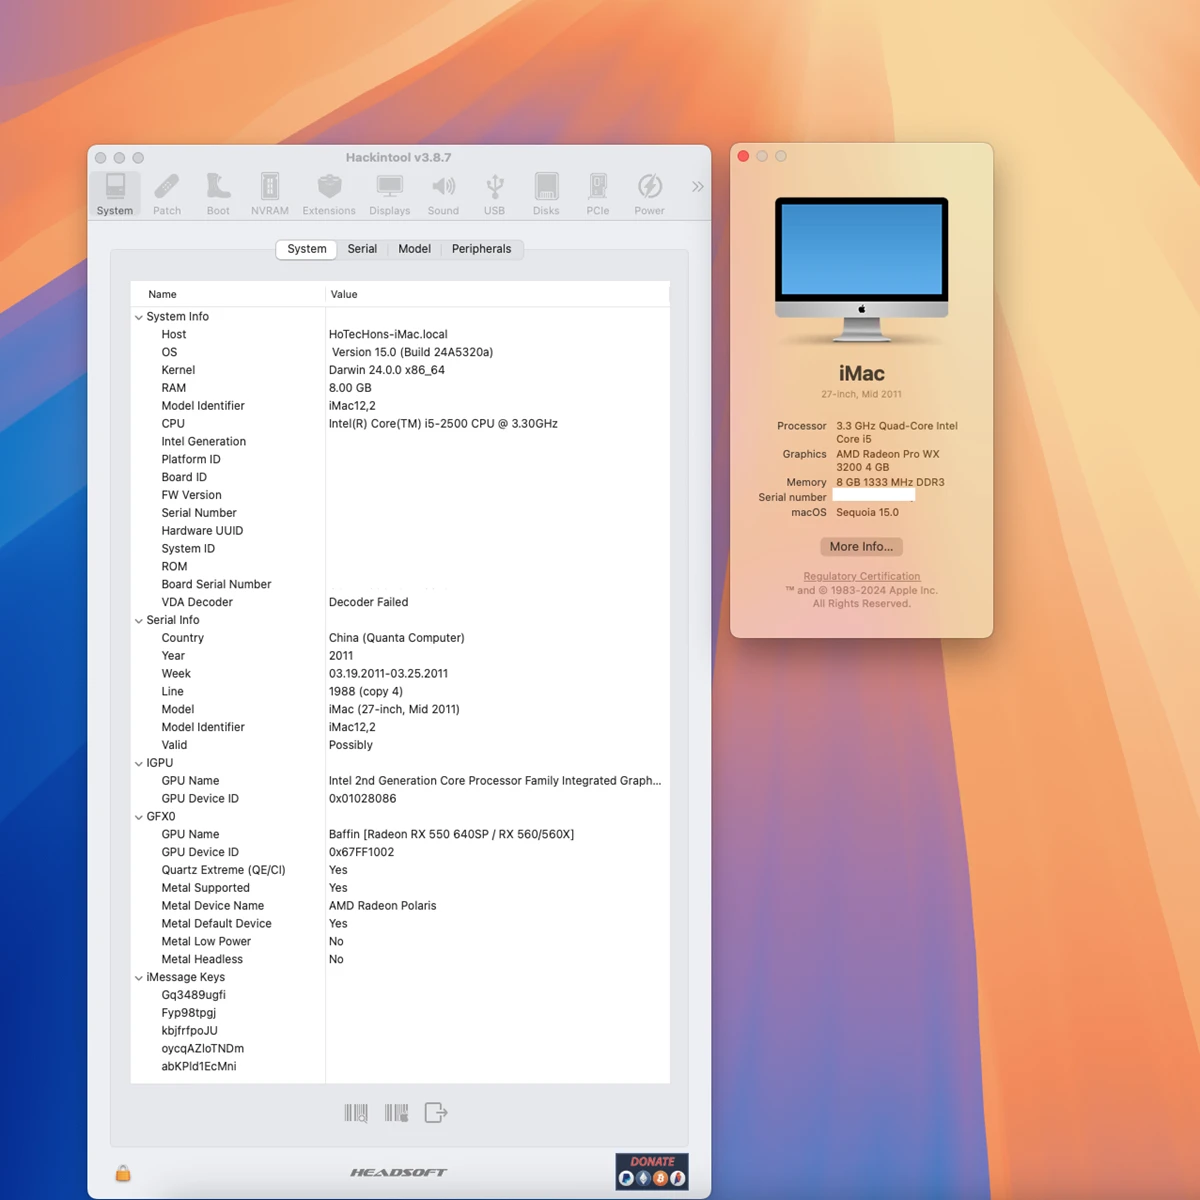The width and height of the screenshot is (1200, 1200).
Task: Click the barcode search serial icon
Action: coord(356,1113)
